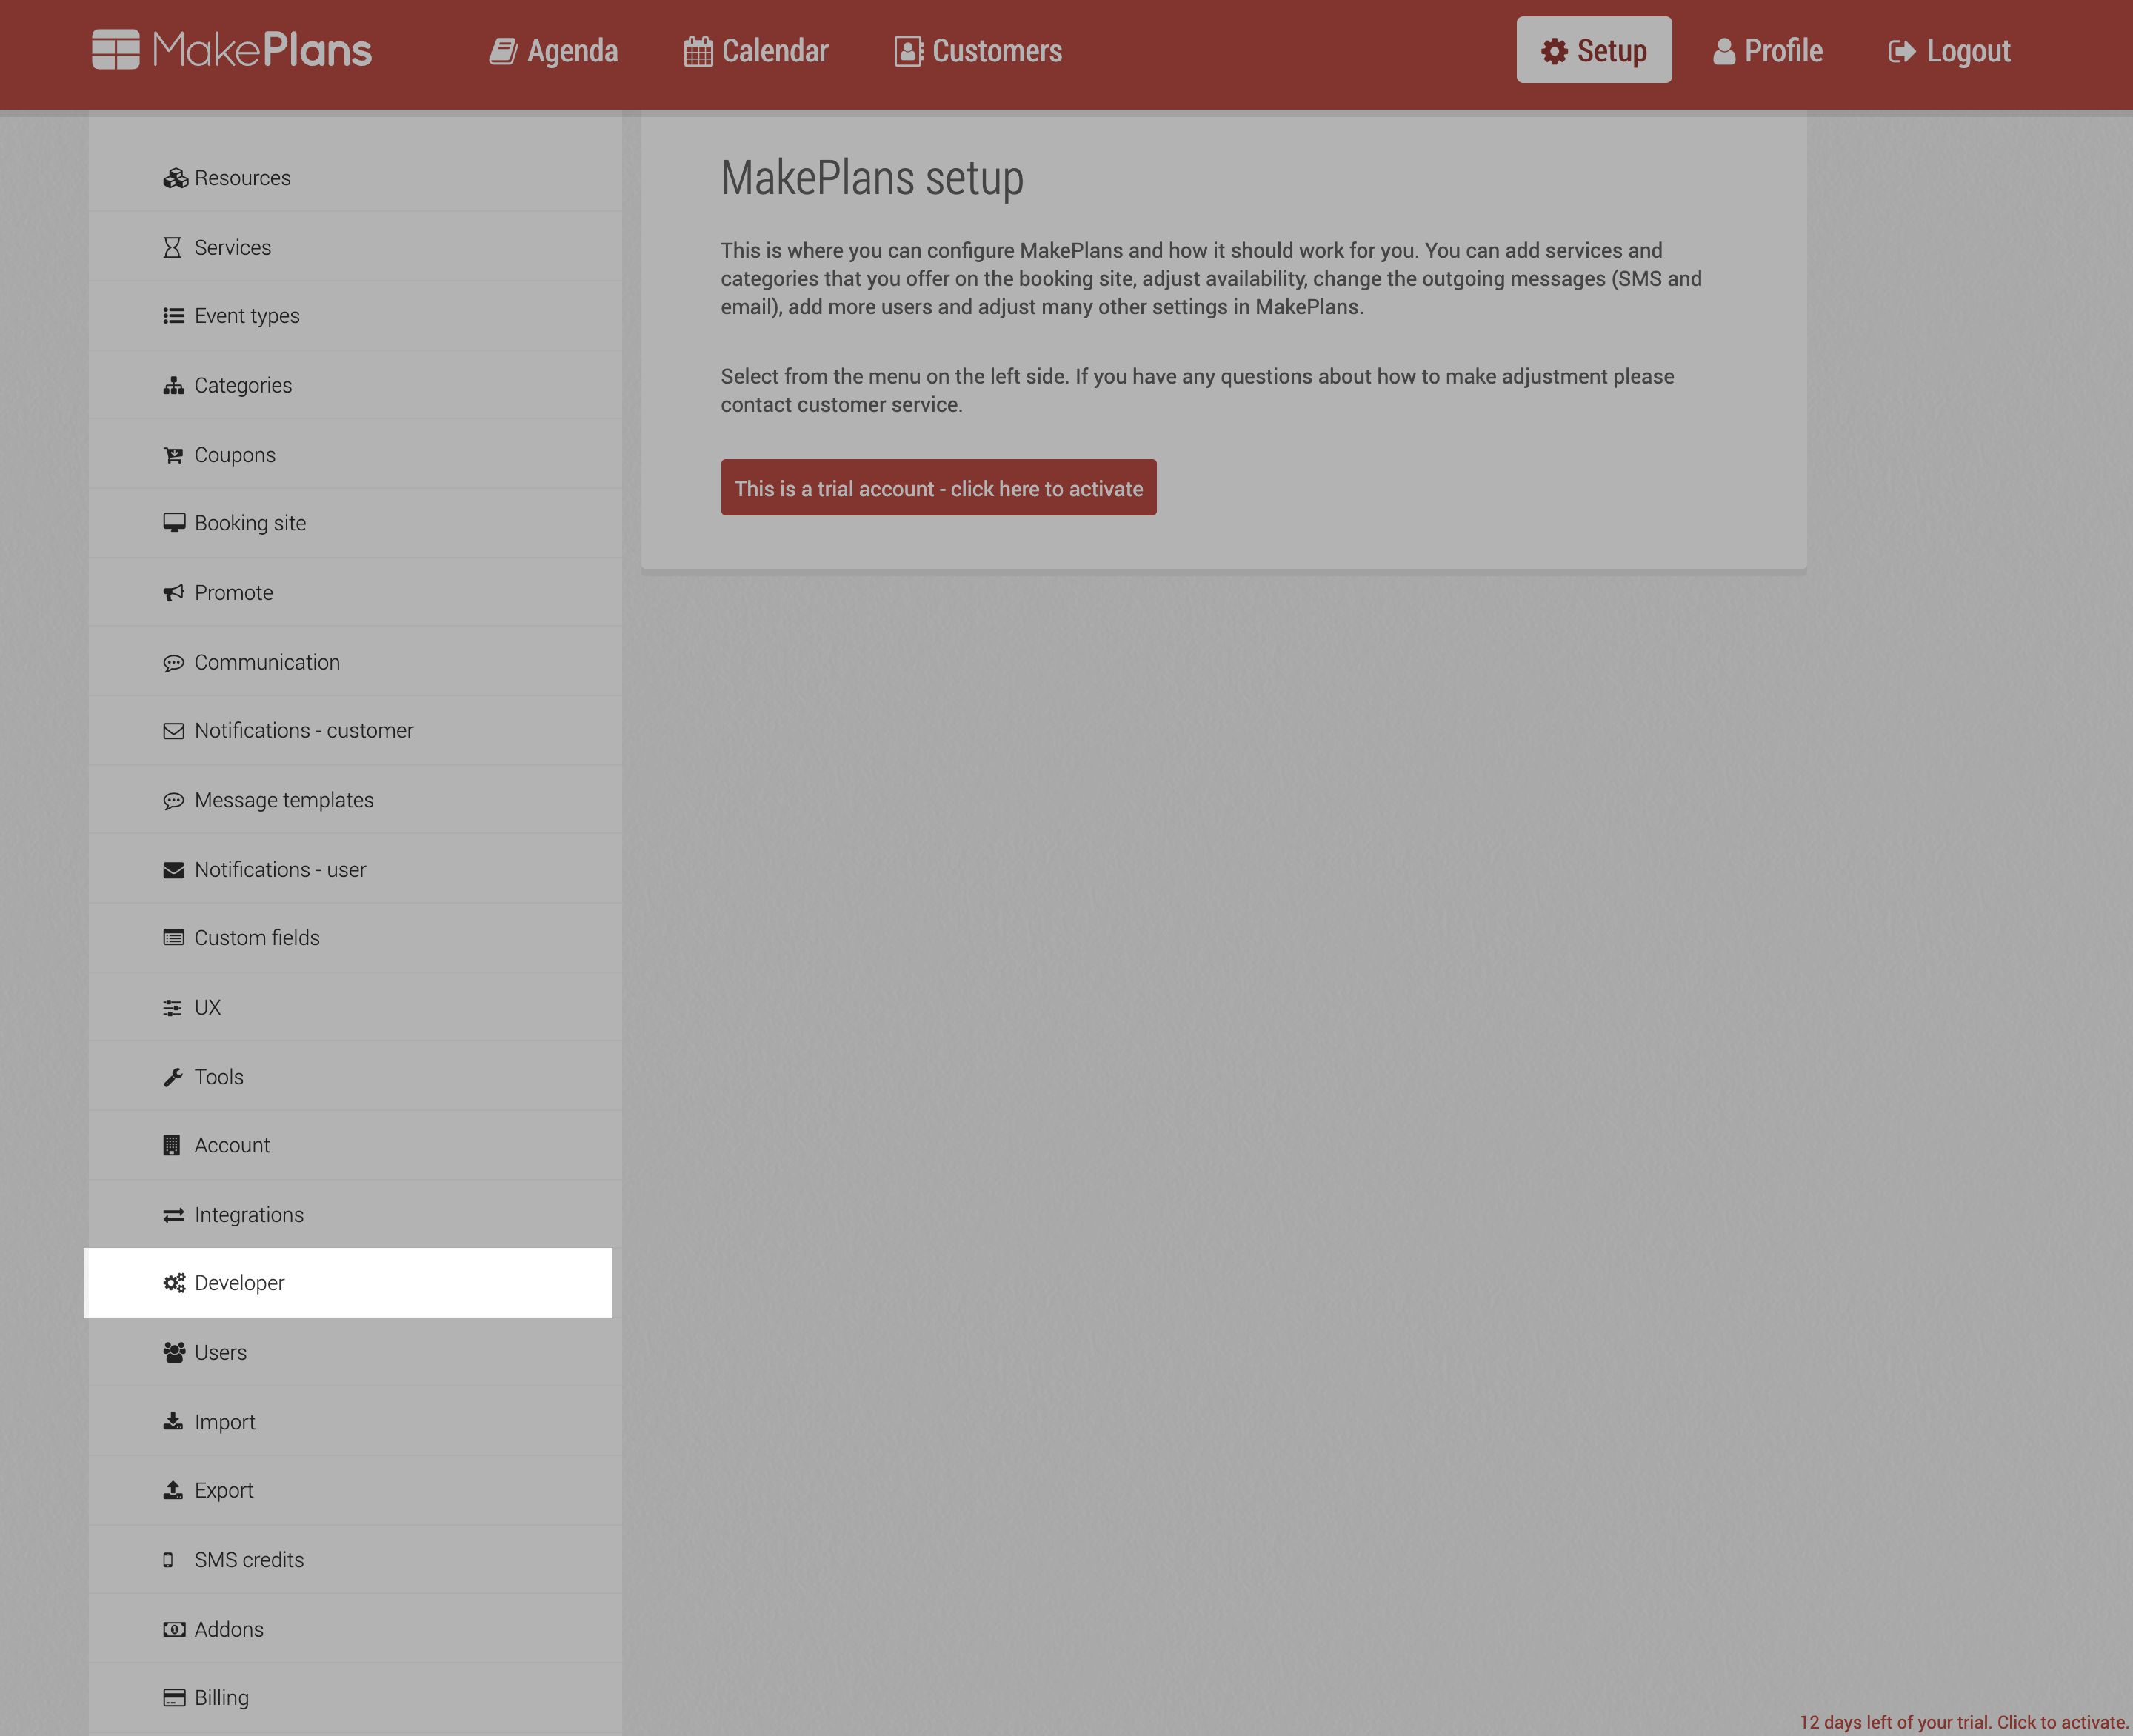Open Notifications - customer settings

coord(355,731)
